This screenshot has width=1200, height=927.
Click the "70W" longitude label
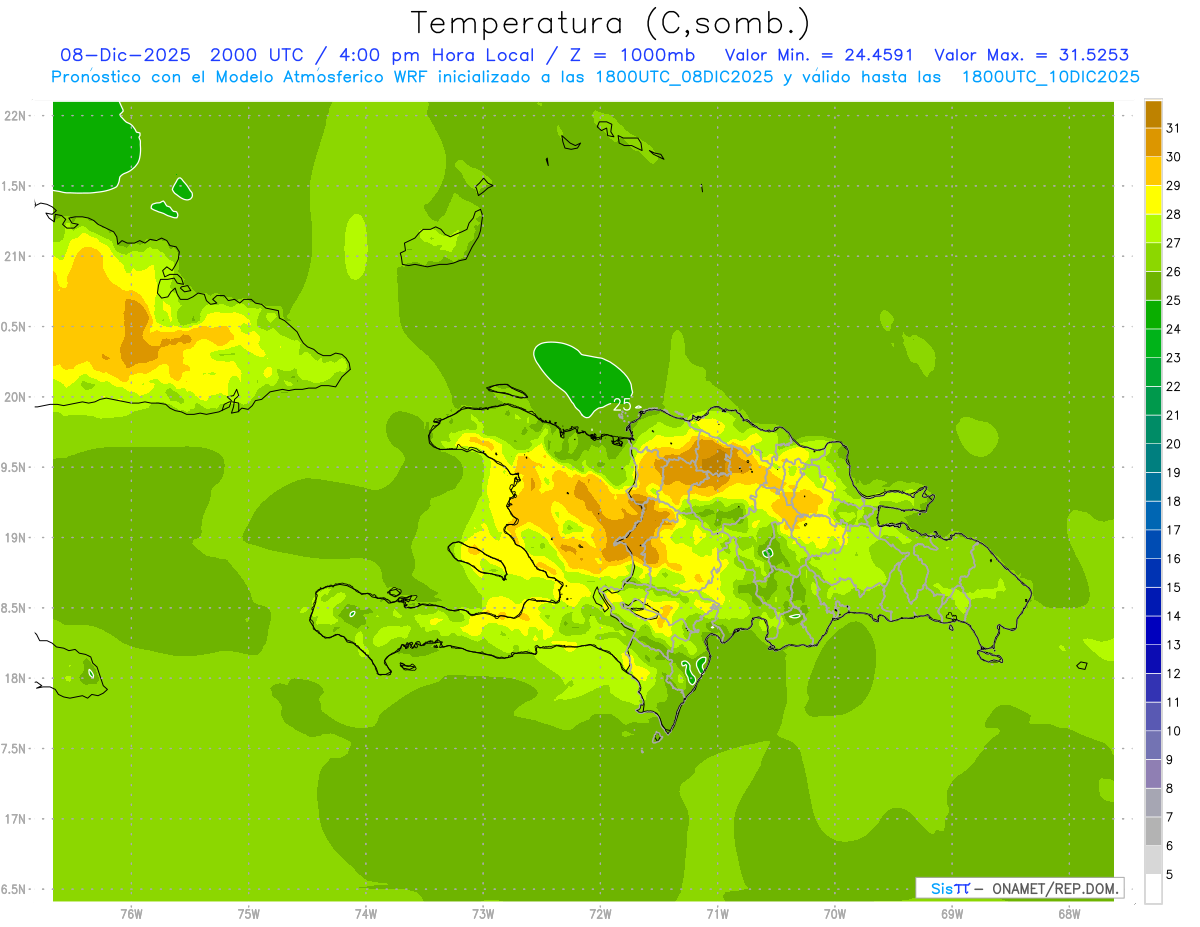[835, 913]
